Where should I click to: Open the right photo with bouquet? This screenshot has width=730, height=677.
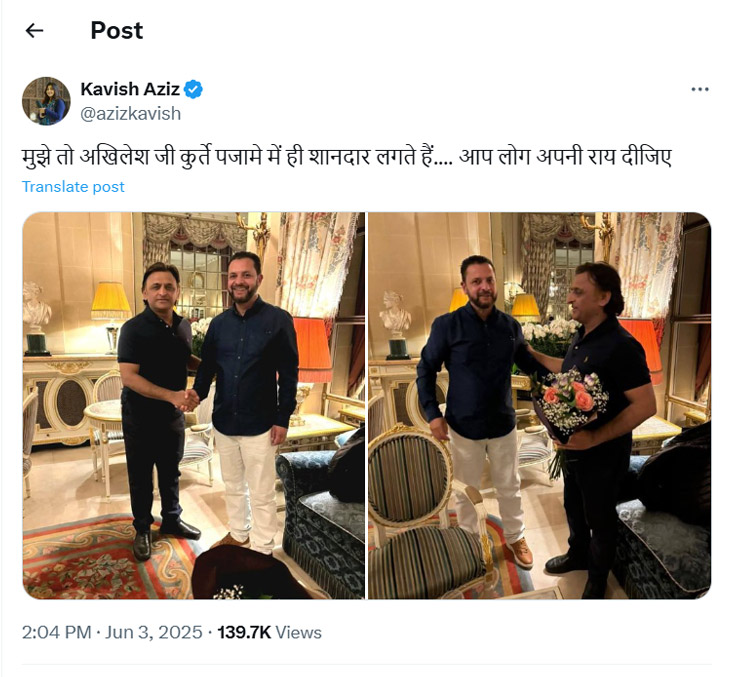coord(539,405)
